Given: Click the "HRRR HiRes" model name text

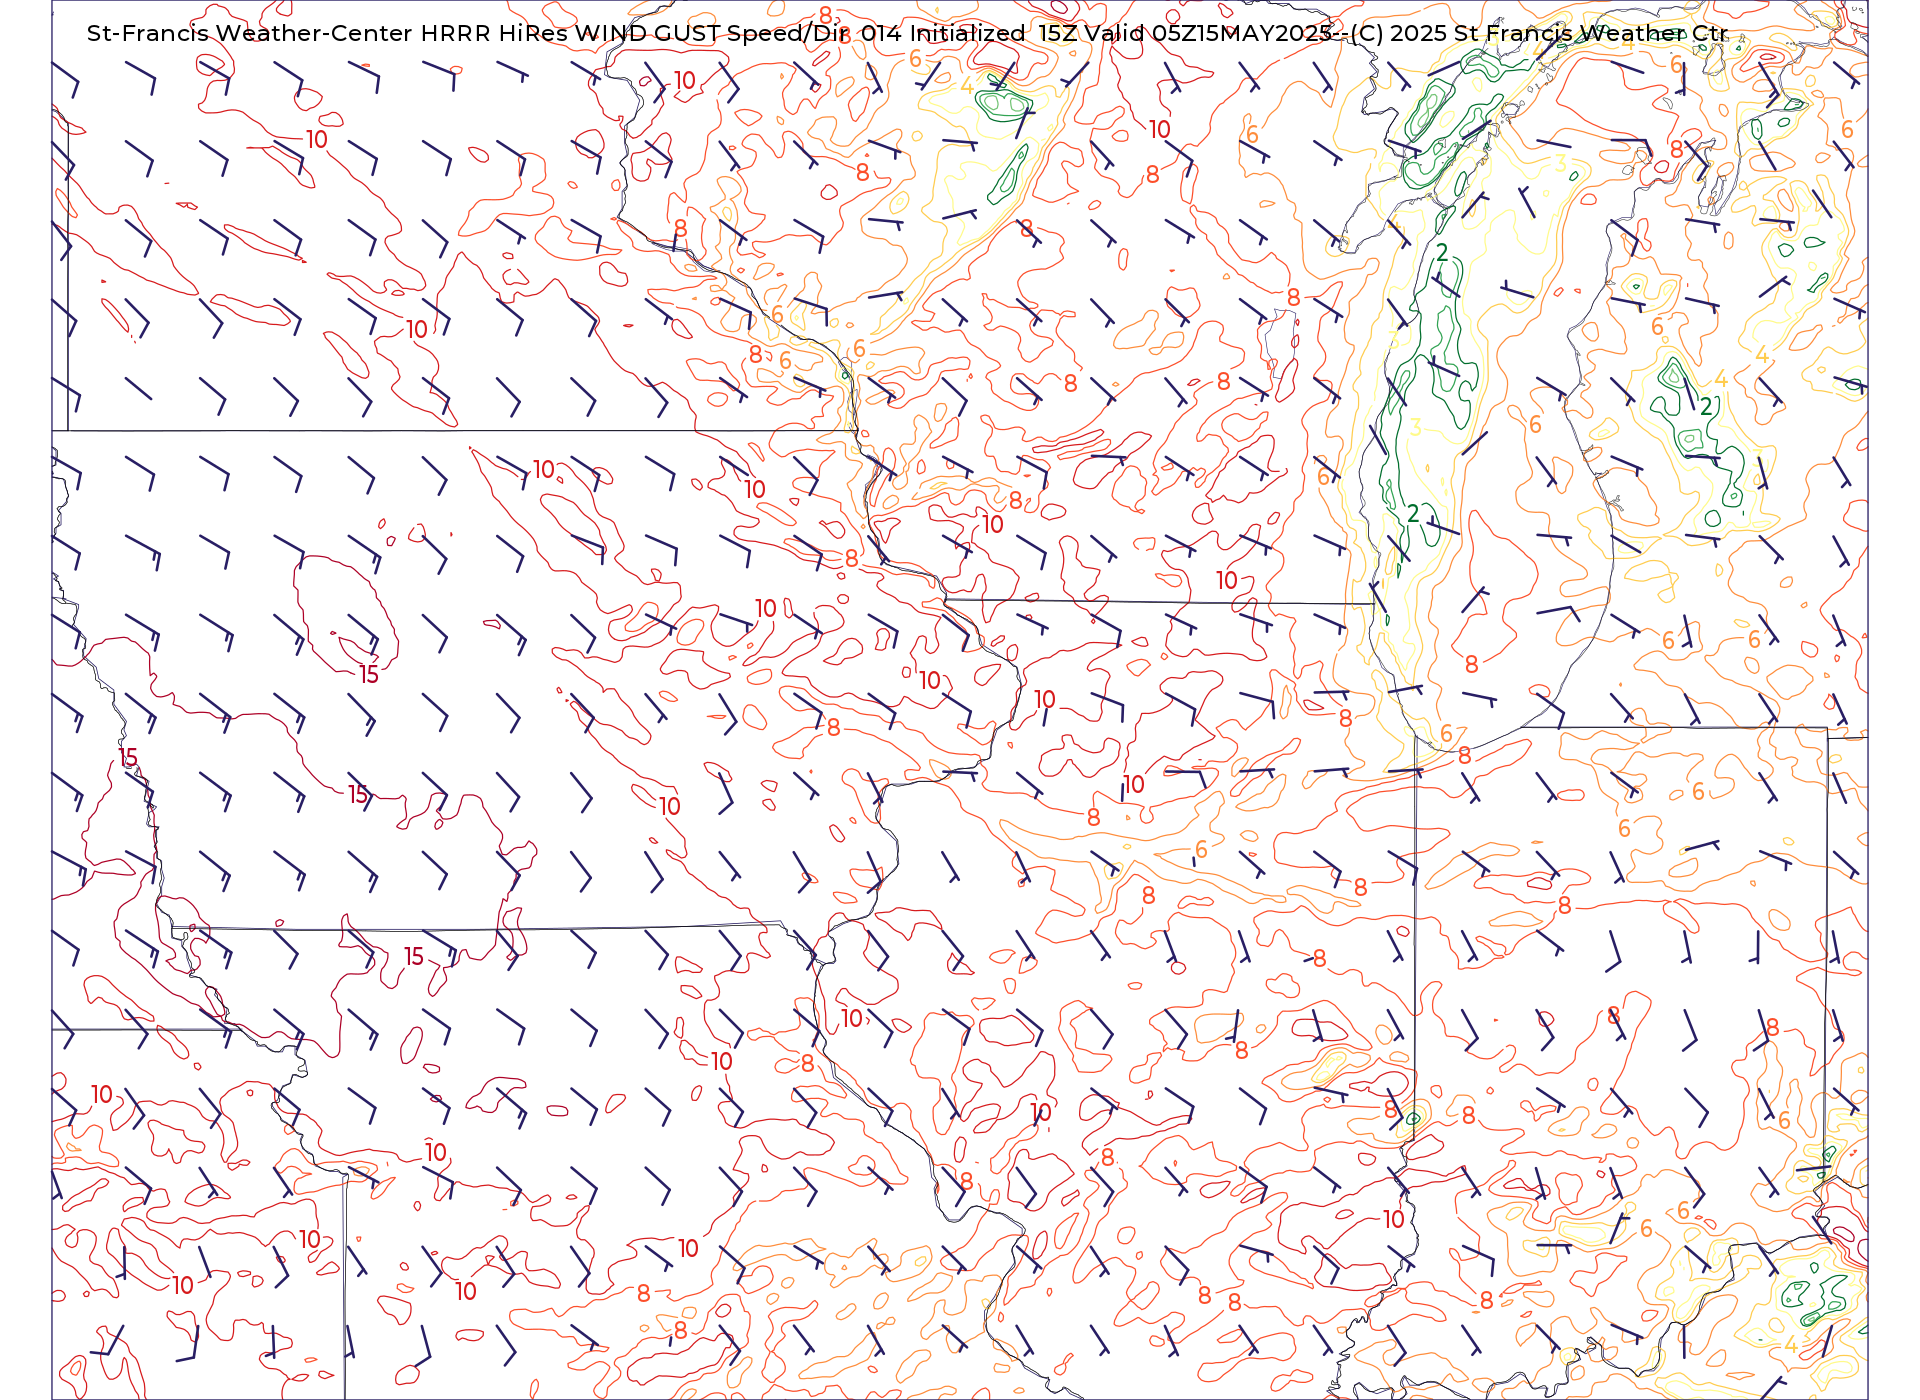Looking at the screenshot, I should pos(494,33).
